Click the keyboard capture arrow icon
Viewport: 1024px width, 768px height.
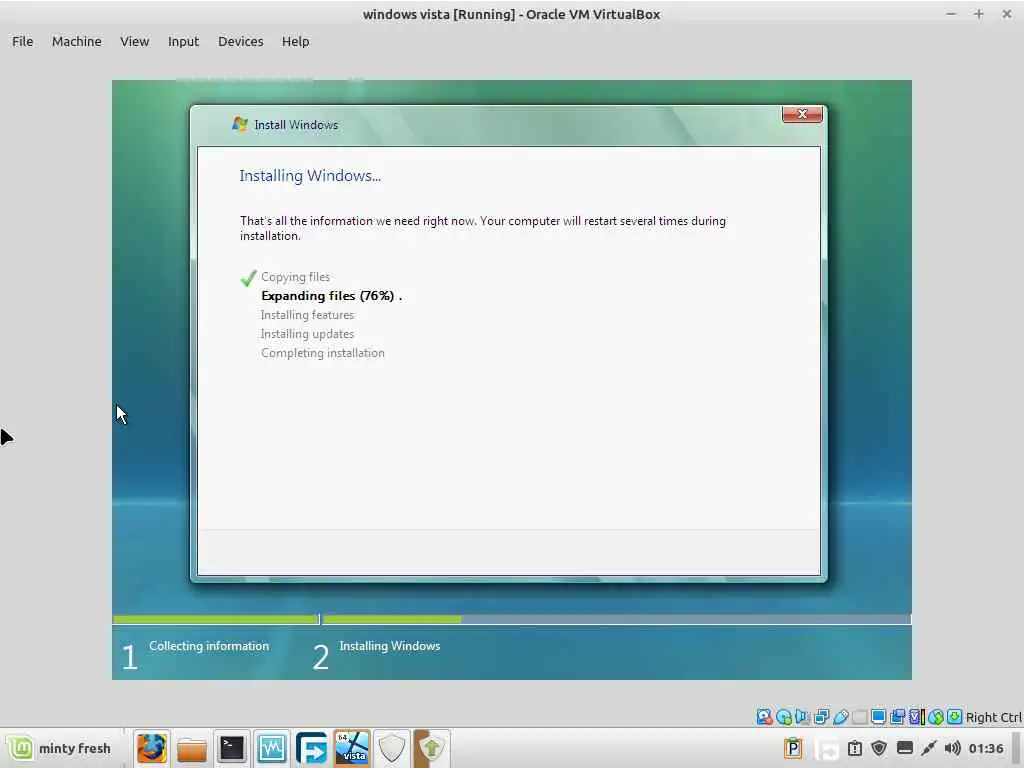tap(955, 717)
